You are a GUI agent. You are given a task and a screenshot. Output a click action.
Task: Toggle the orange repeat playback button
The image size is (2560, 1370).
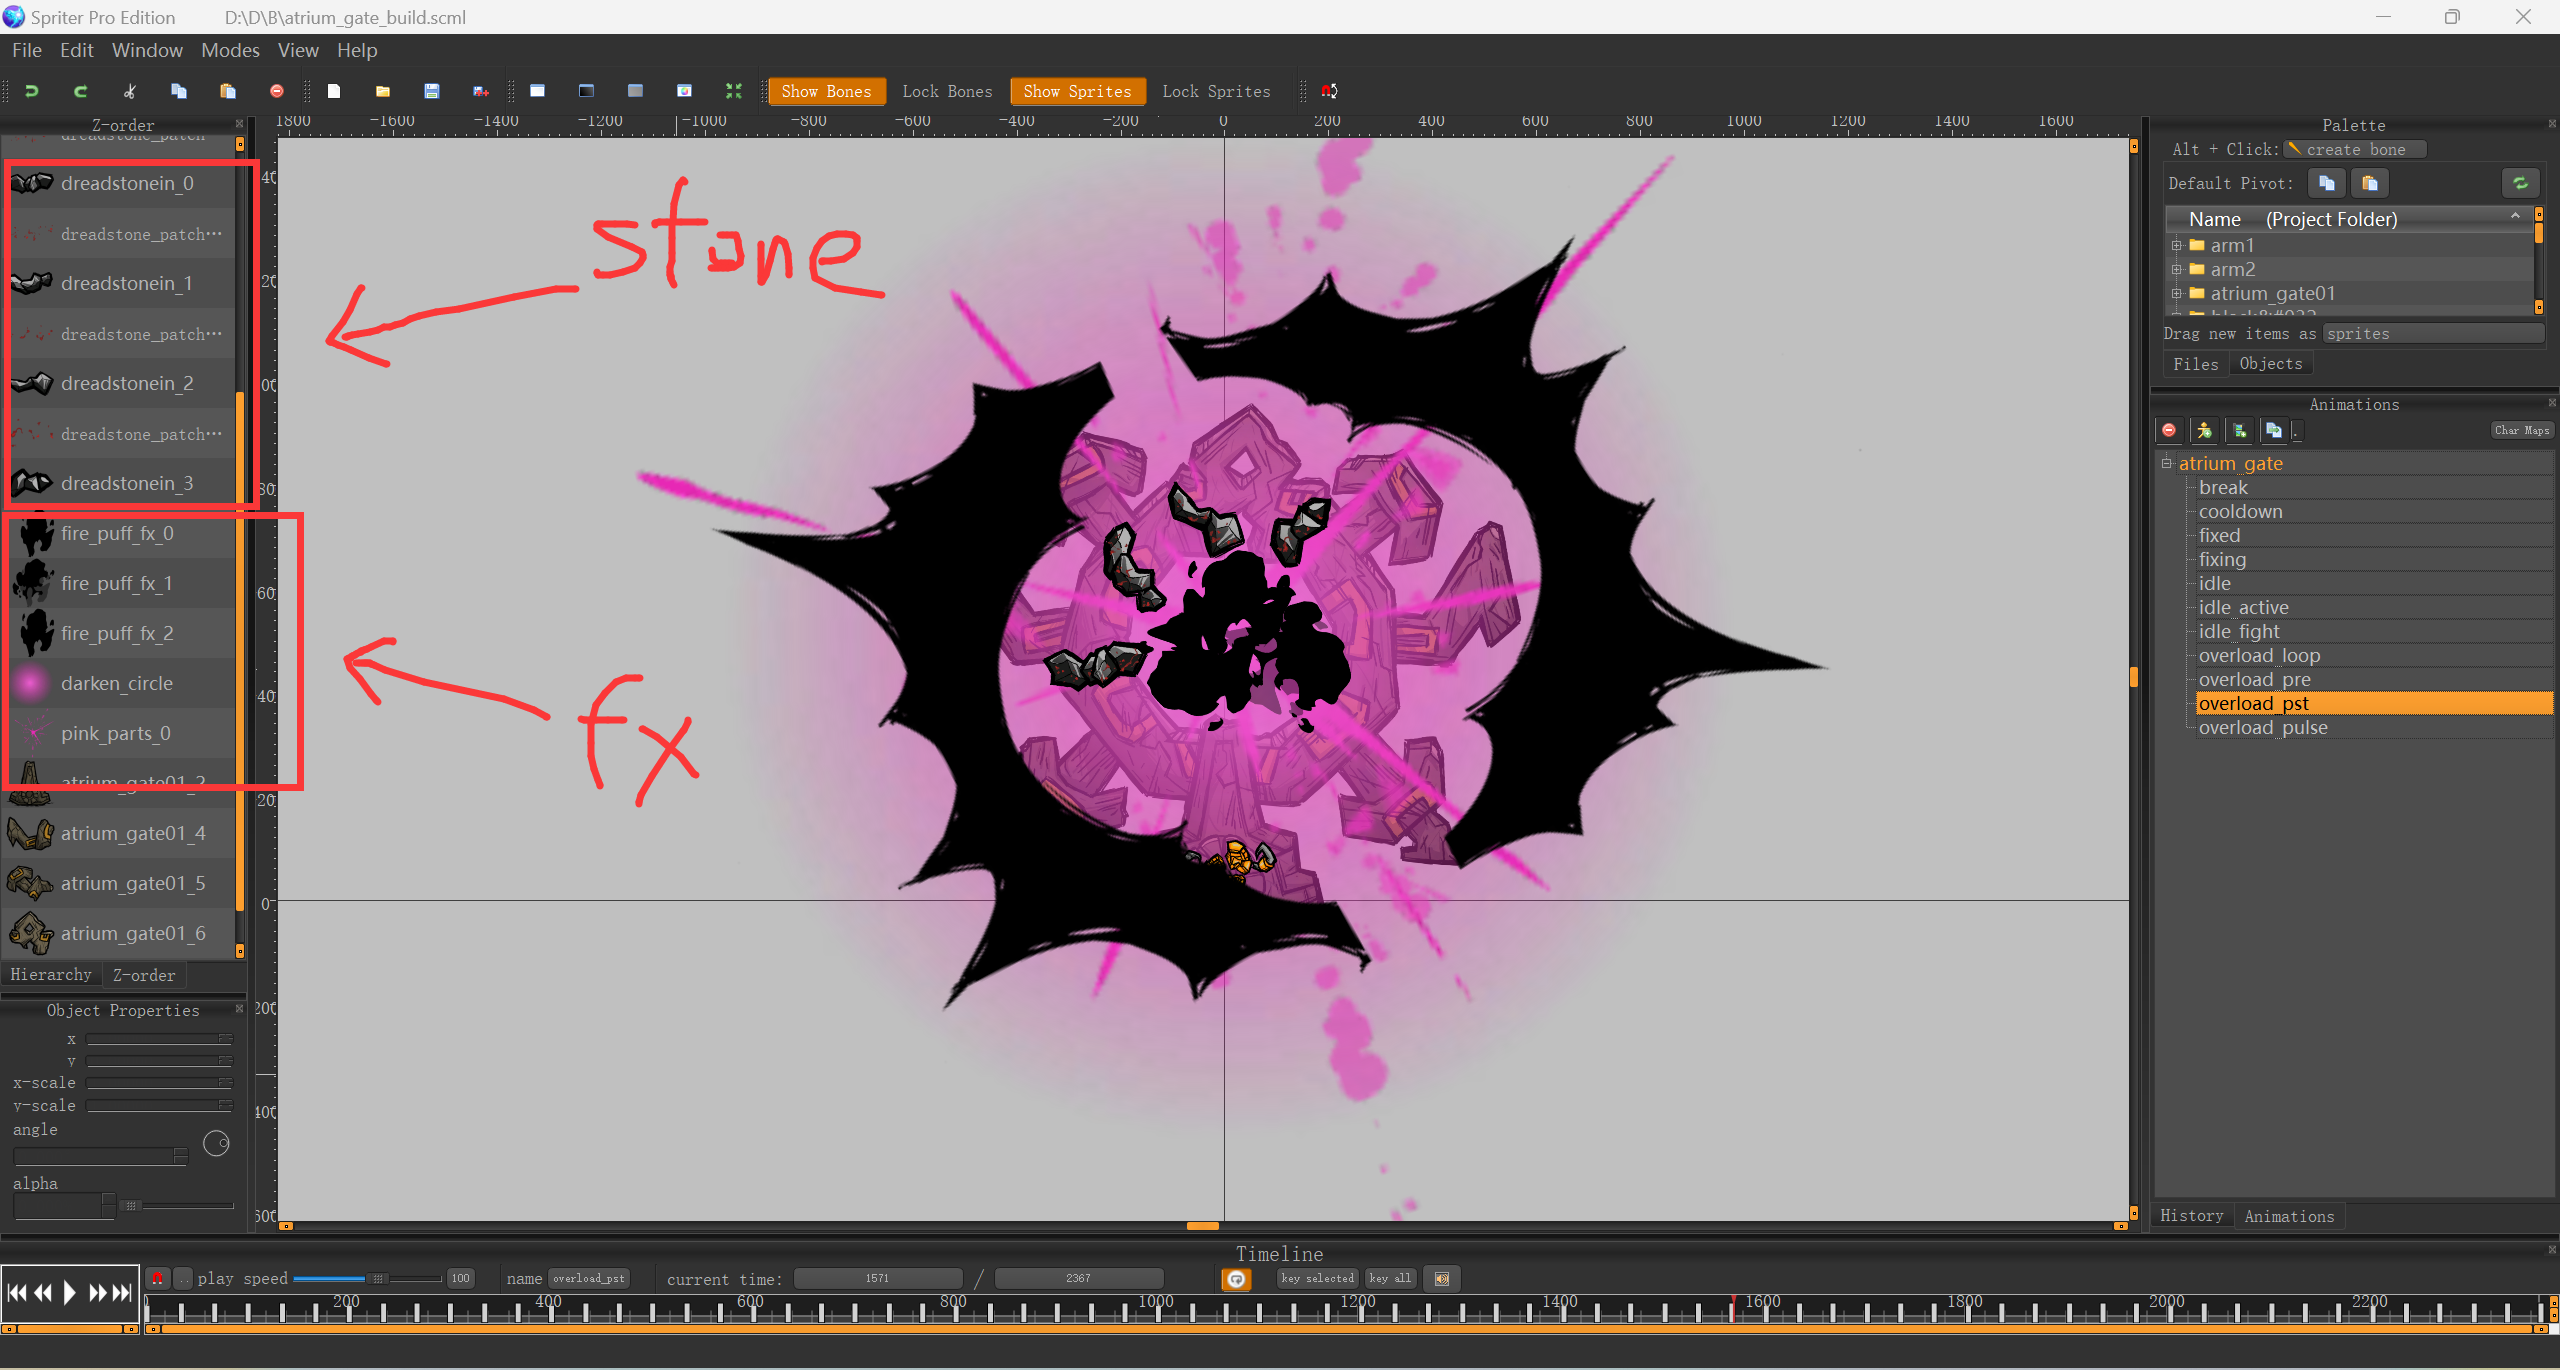1236,1279
